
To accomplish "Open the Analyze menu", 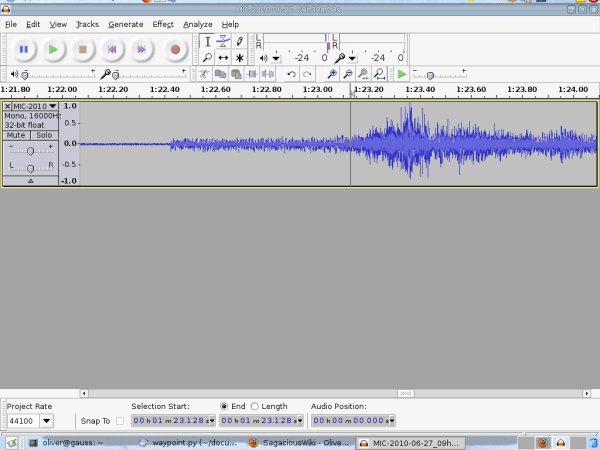I will [x=197, y=23].
